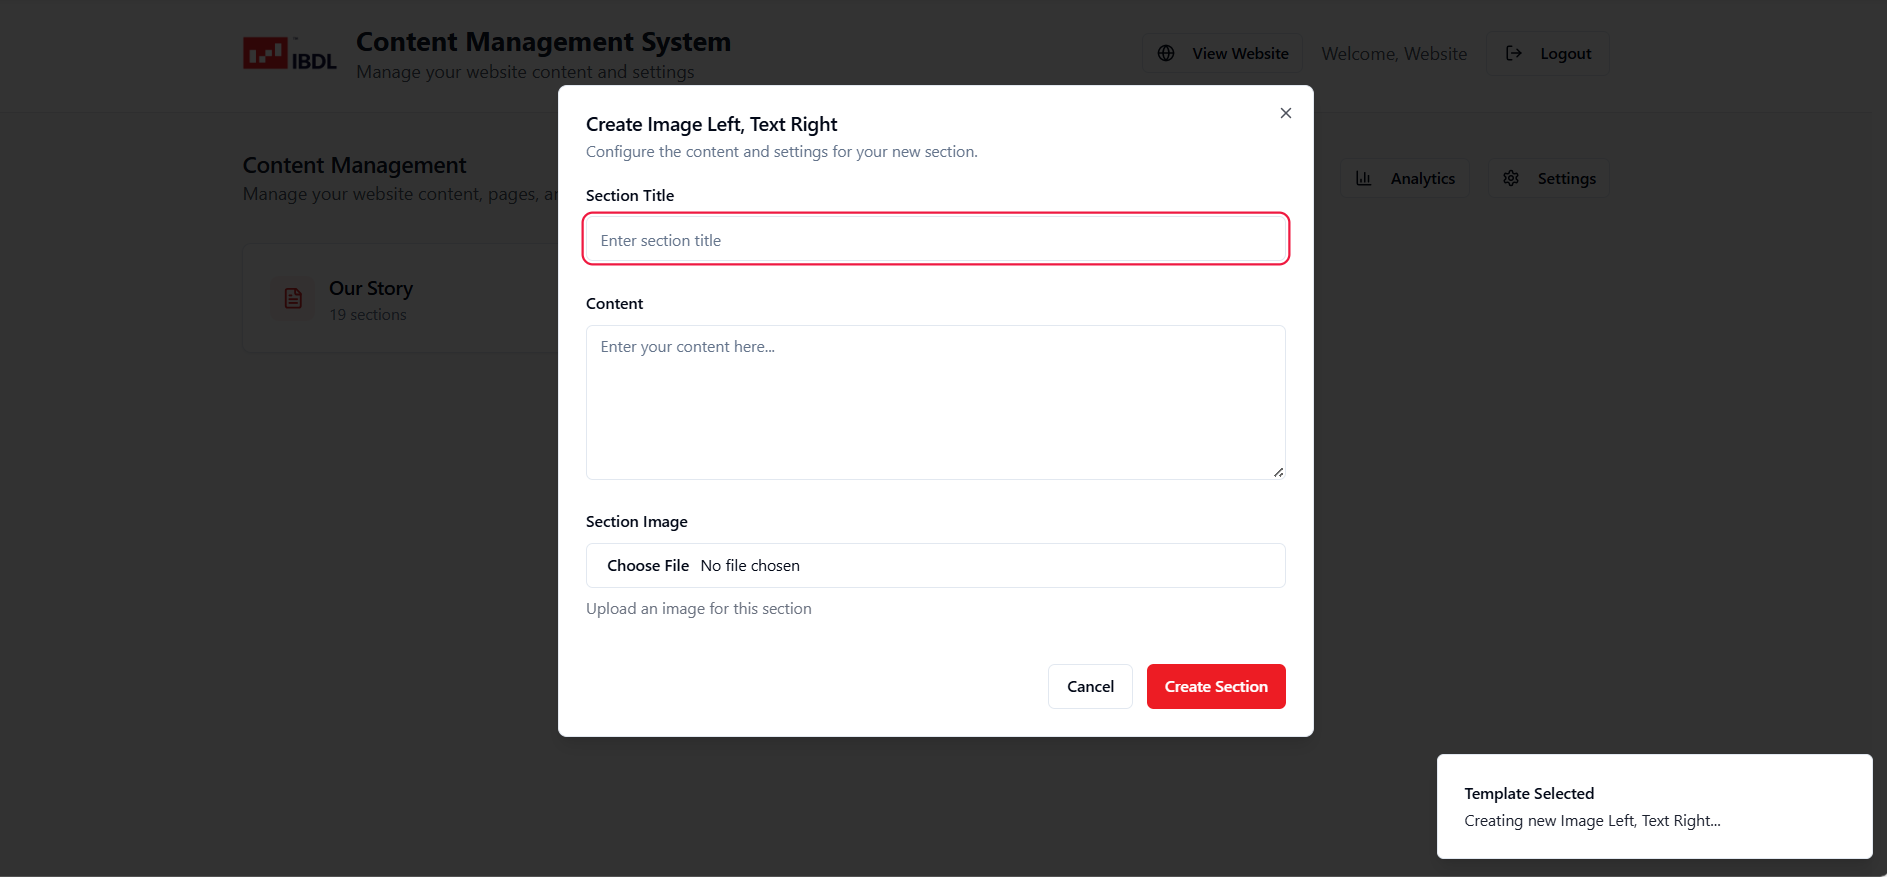
Task: Open the Settings text label
Action: [x=1566, y=179]
